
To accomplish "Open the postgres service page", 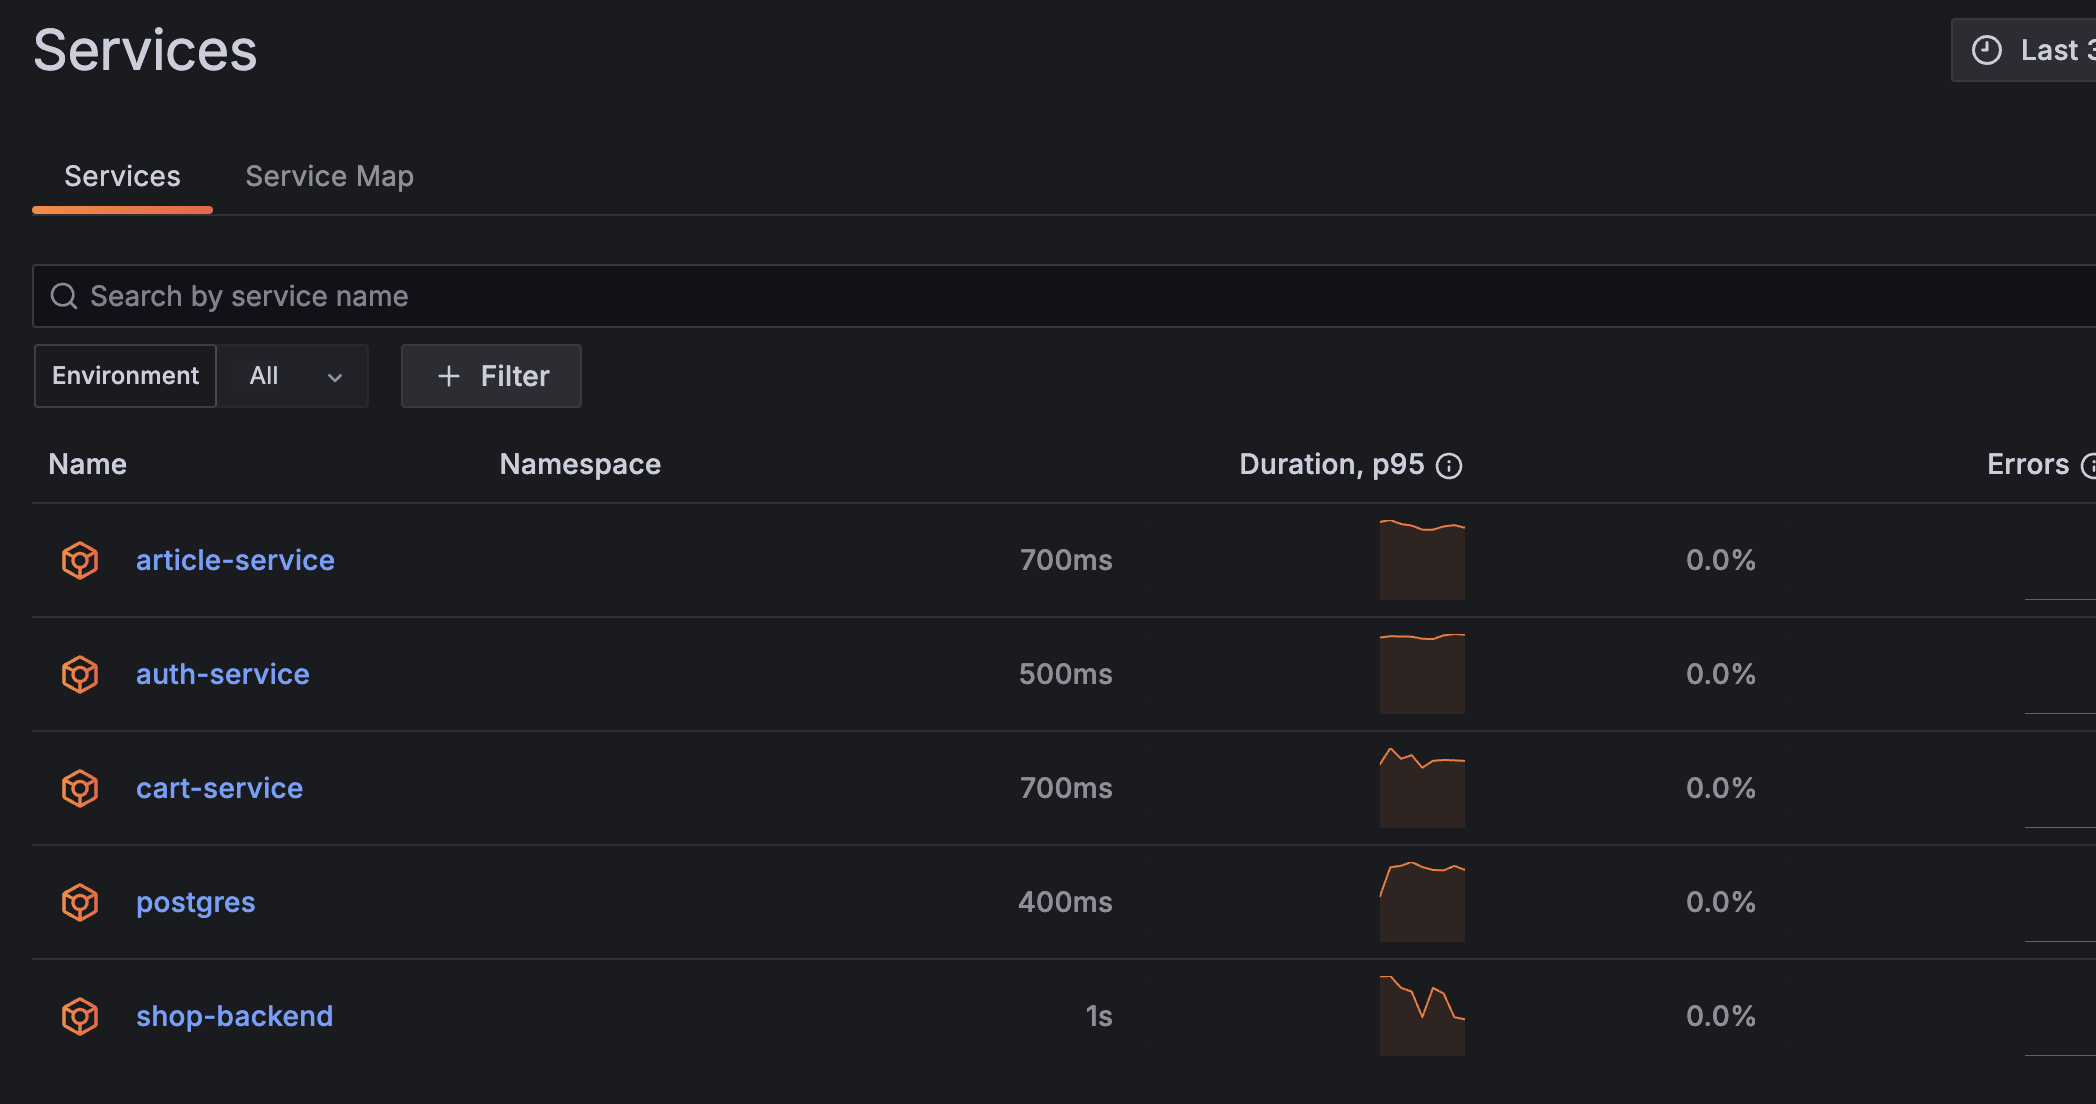I will click(195, 902).
